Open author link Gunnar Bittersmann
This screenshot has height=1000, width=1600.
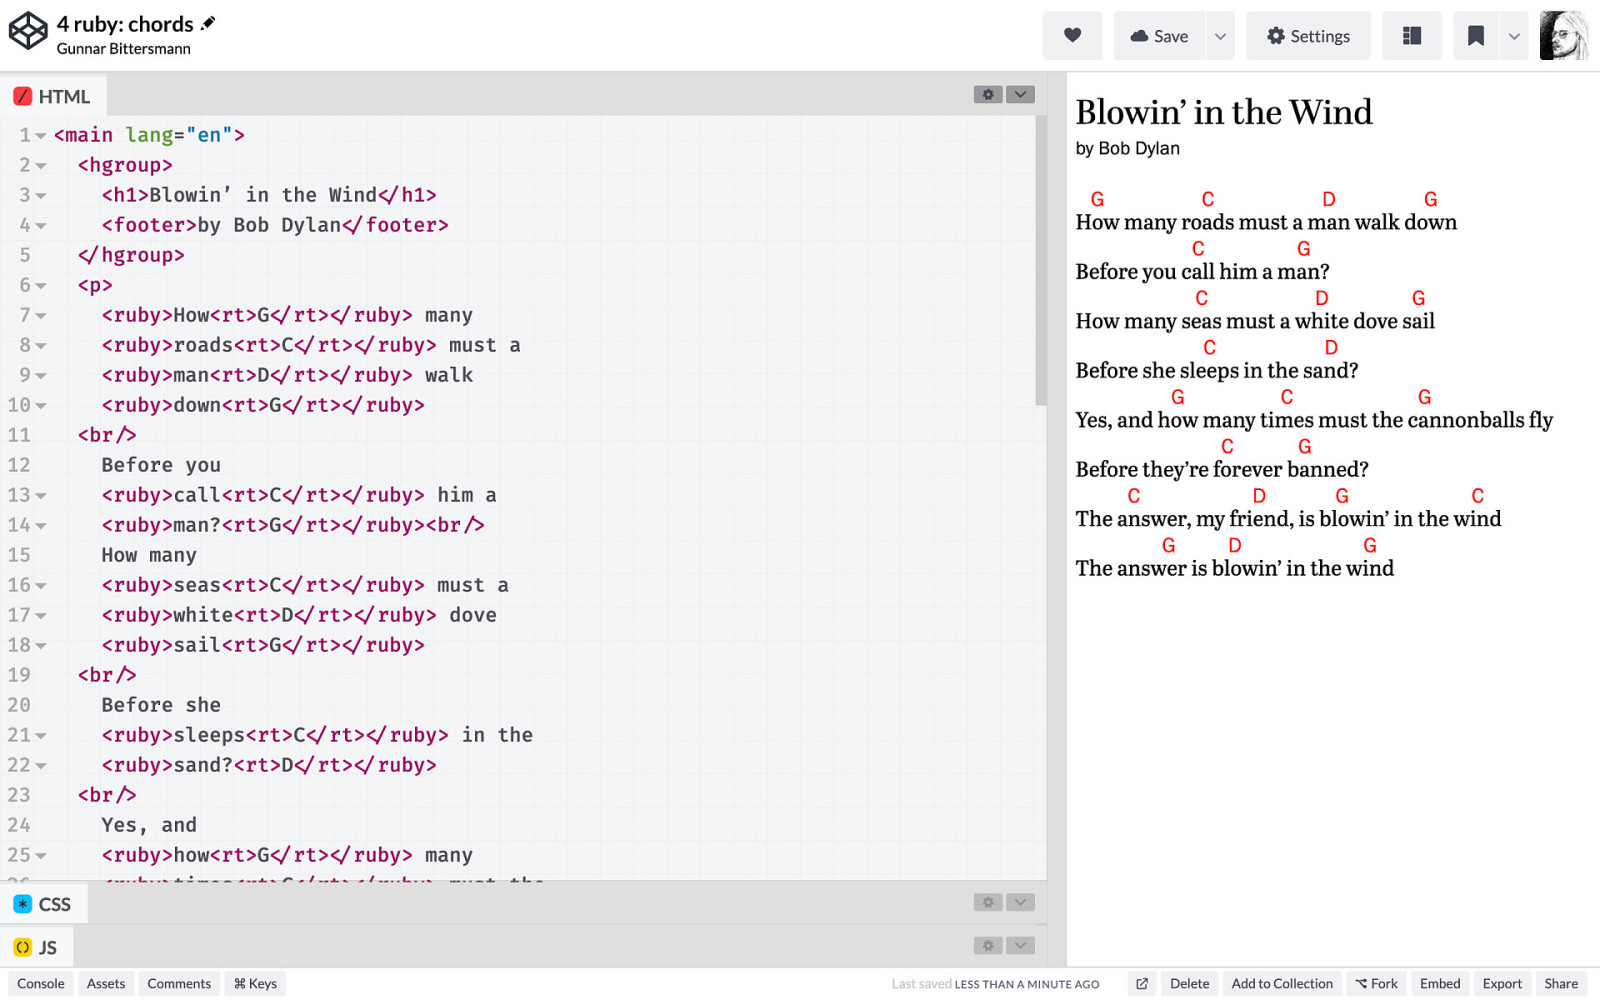coord(123,49)
